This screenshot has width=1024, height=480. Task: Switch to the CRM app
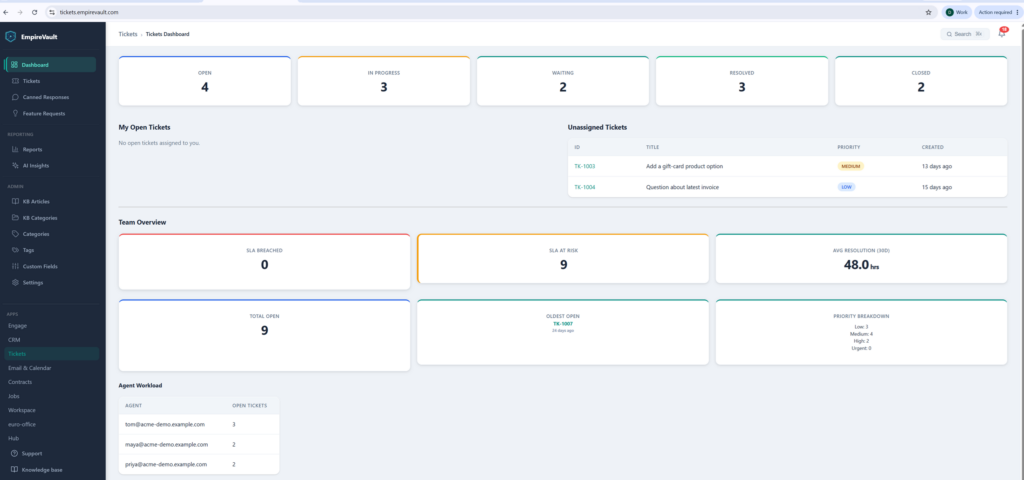click(14, 340)
